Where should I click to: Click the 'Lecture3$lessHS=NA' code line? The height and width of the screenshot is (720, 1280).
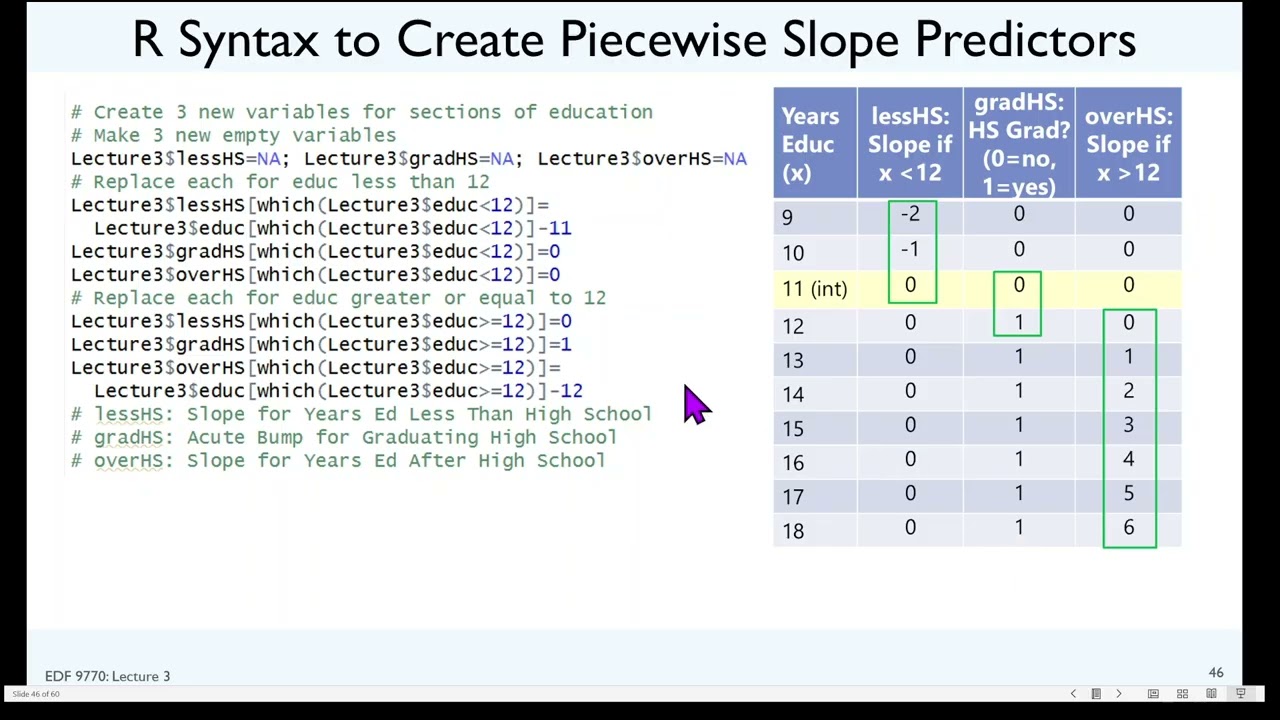[x=409, y=158]
